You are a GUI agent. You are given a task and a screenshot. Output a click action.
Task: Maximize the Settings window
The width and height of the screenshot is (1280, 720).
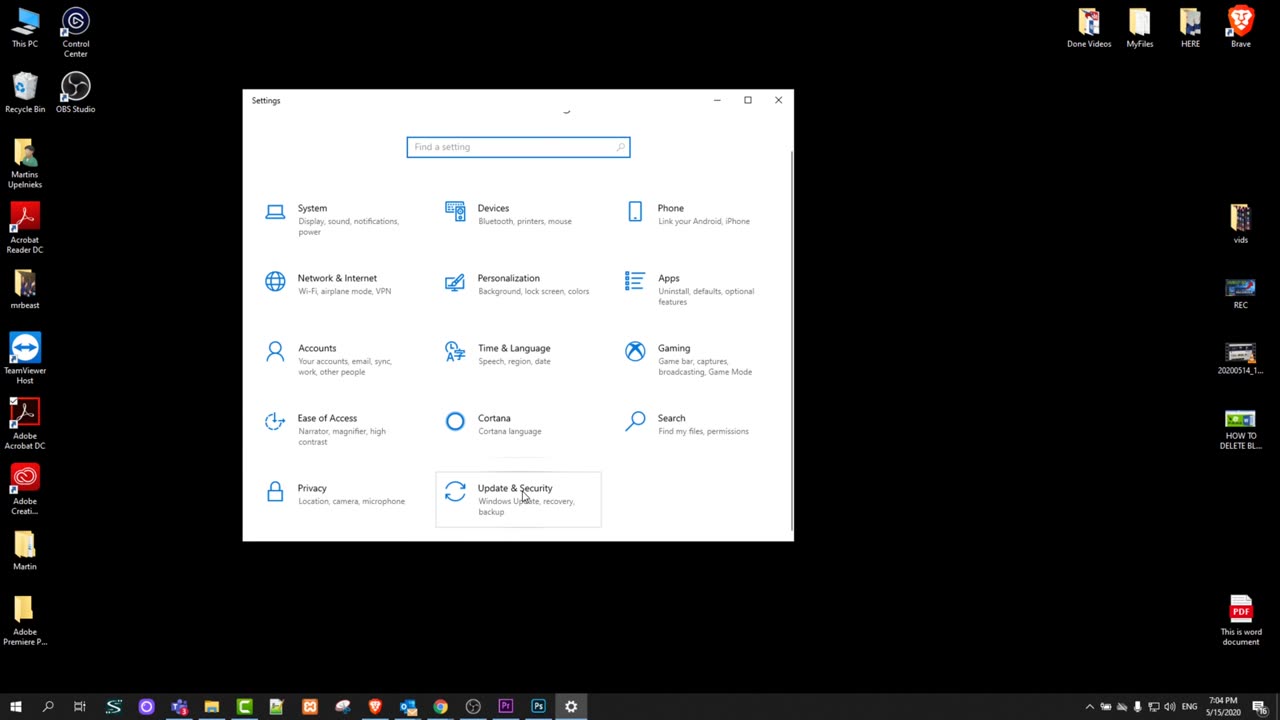pos(747,100)
